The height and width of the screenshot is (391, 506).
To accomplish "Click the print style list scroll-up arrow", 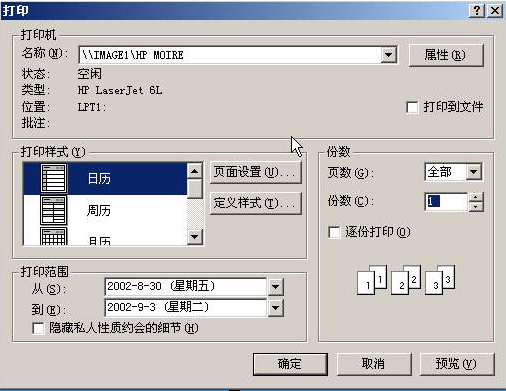I will click(194, 171).
